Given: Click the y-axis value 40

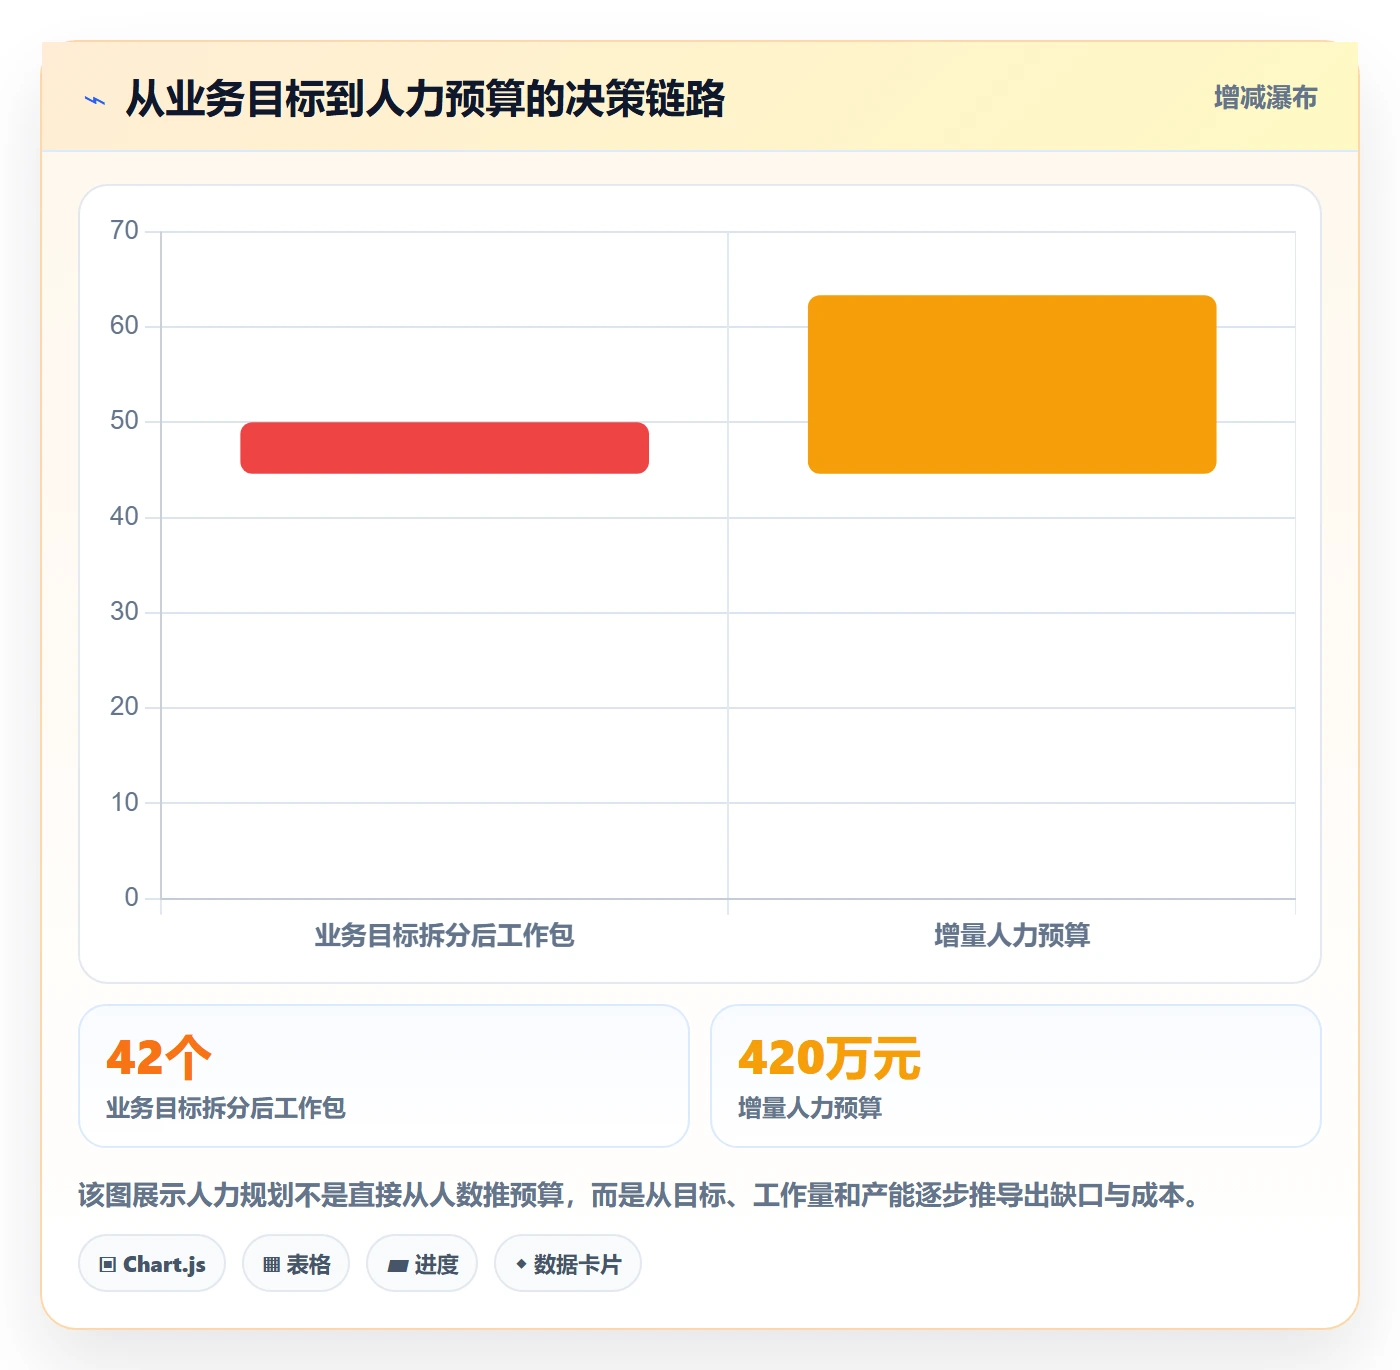Looking at the screenshot, I should point(124,517).
